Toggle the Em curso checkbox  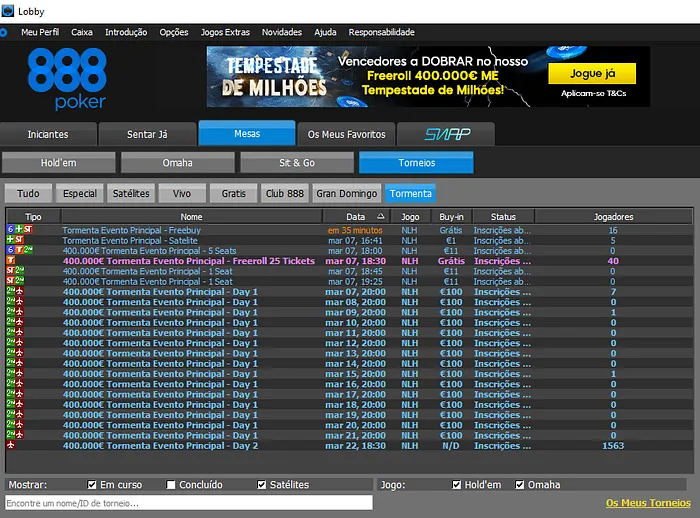[x=92, y=485]
